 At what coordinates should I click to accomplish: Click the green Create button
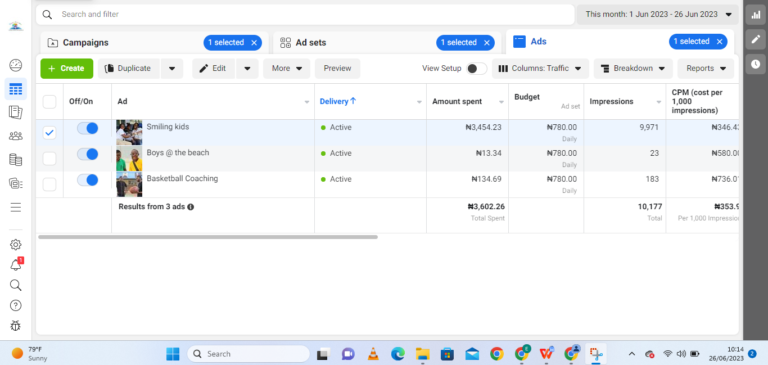click(x=67, y=69)
